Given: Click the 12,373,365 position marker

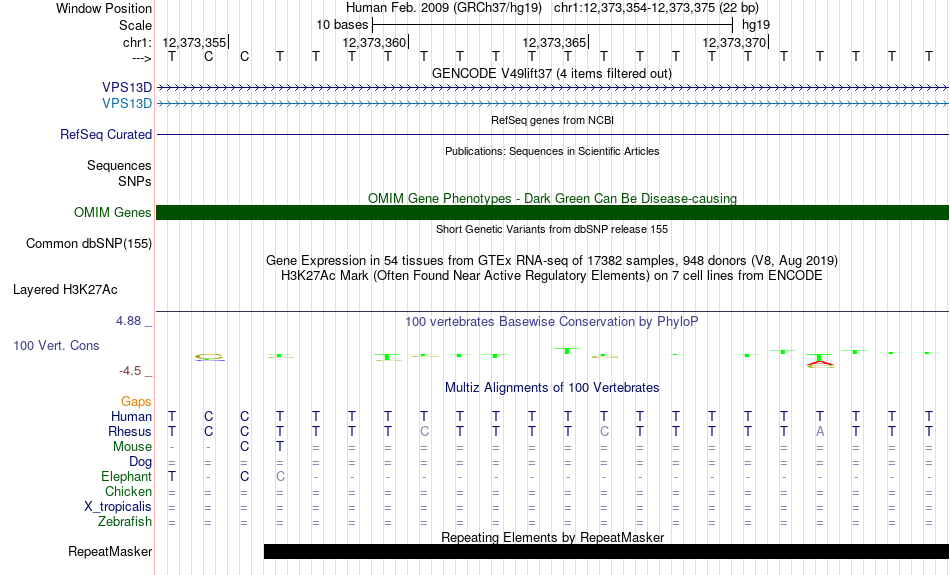Looking at the screenshot, I should tap(554, 42).
